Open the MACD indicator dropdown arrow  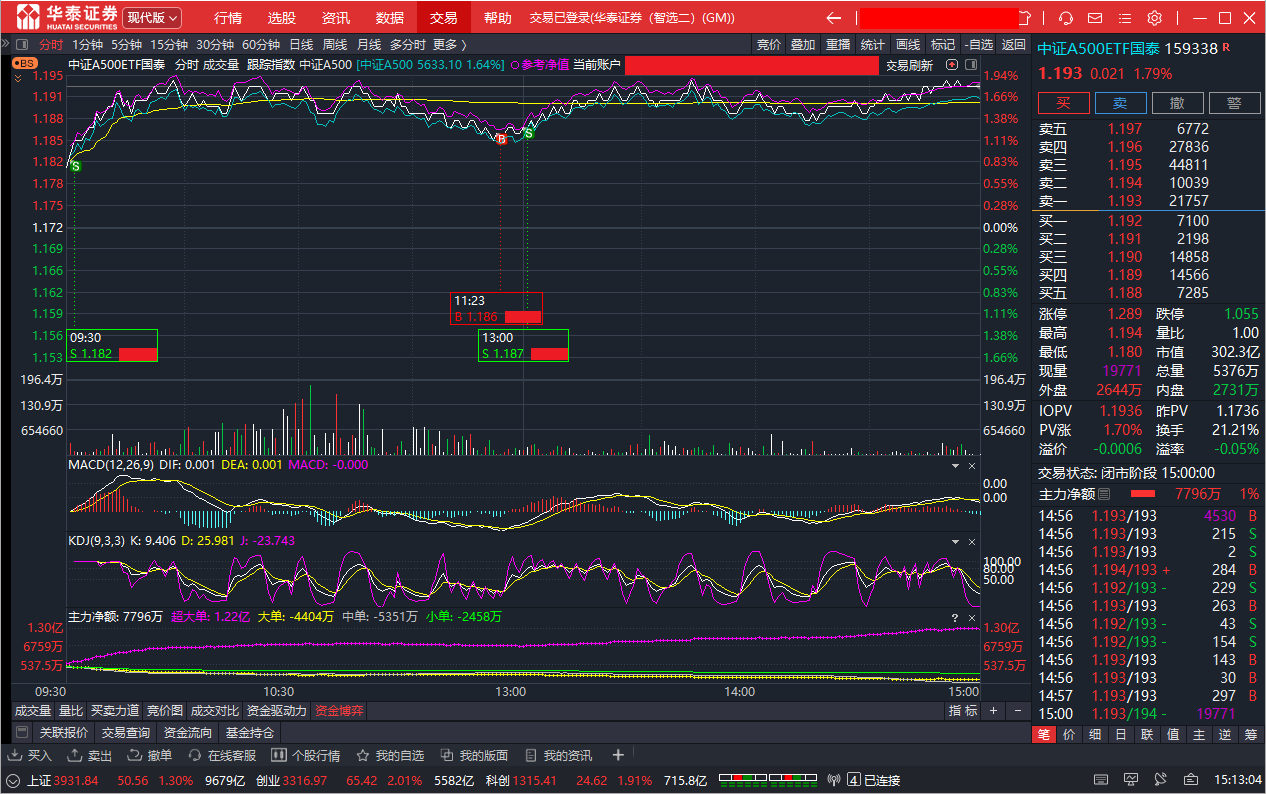coord(954,466)
